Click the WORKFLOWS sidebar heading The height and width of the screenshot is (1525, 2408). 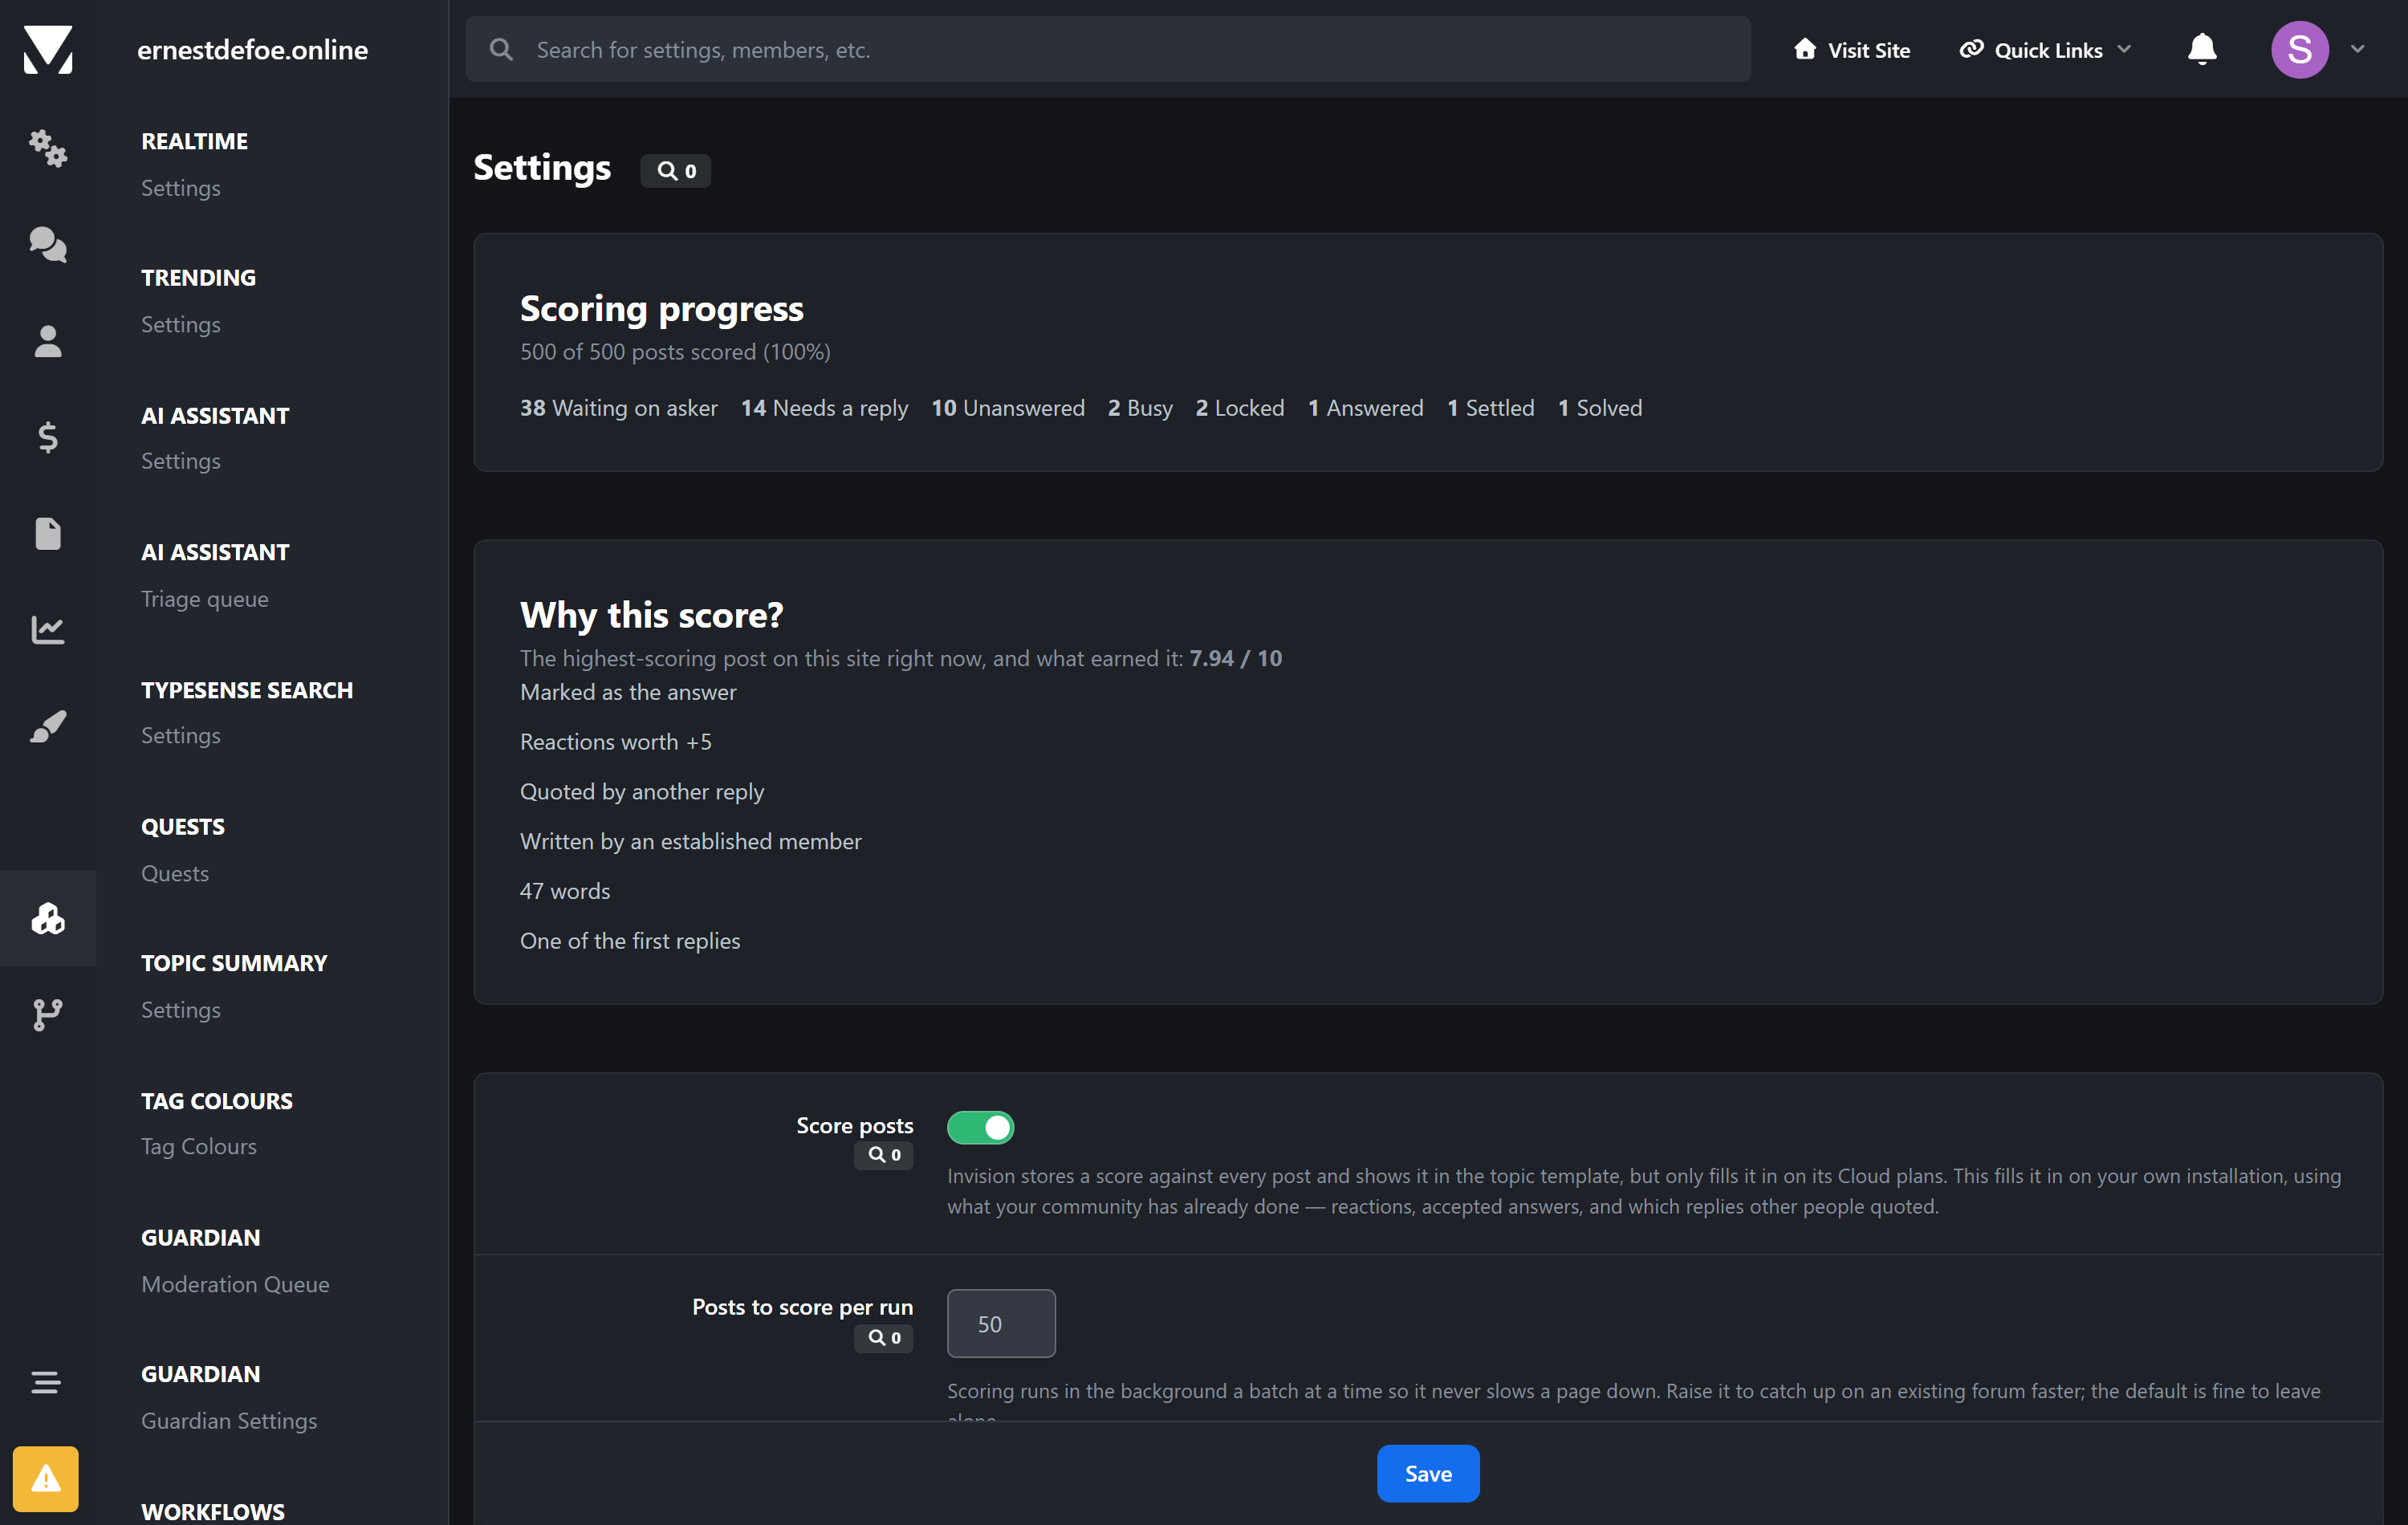pyautogui.click(x=213, y=1511)
